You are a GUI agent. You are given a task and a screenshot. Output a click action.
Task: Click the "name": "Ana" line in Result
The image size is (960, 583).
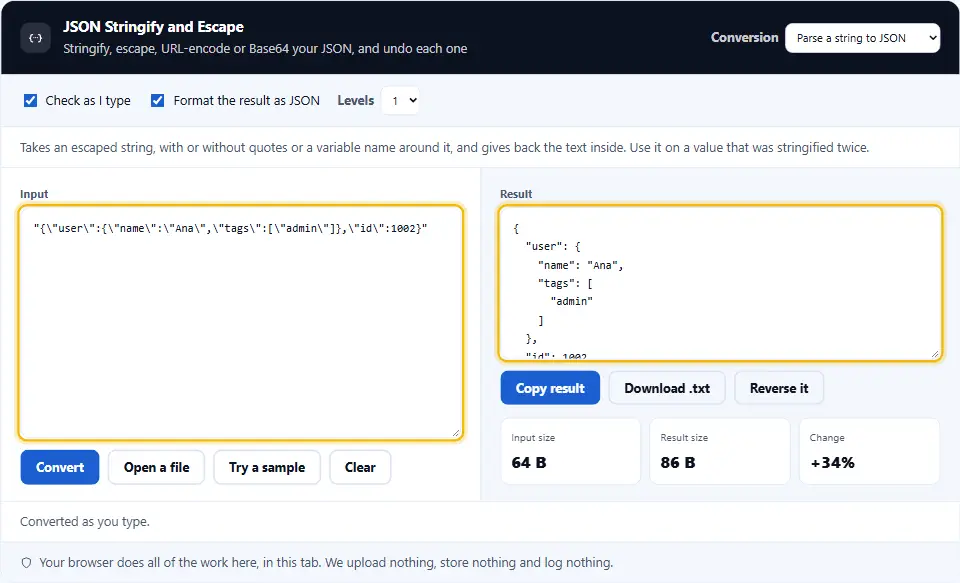coord(580,265)
